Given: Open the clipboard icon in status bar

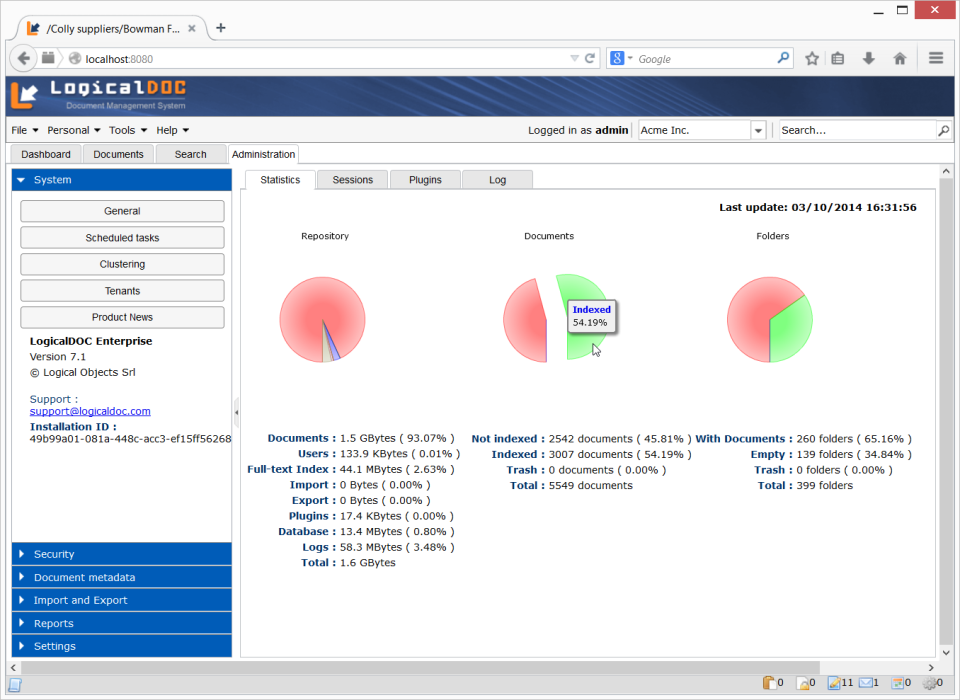Looking at the screenshot, I should (x=769, y=682).
